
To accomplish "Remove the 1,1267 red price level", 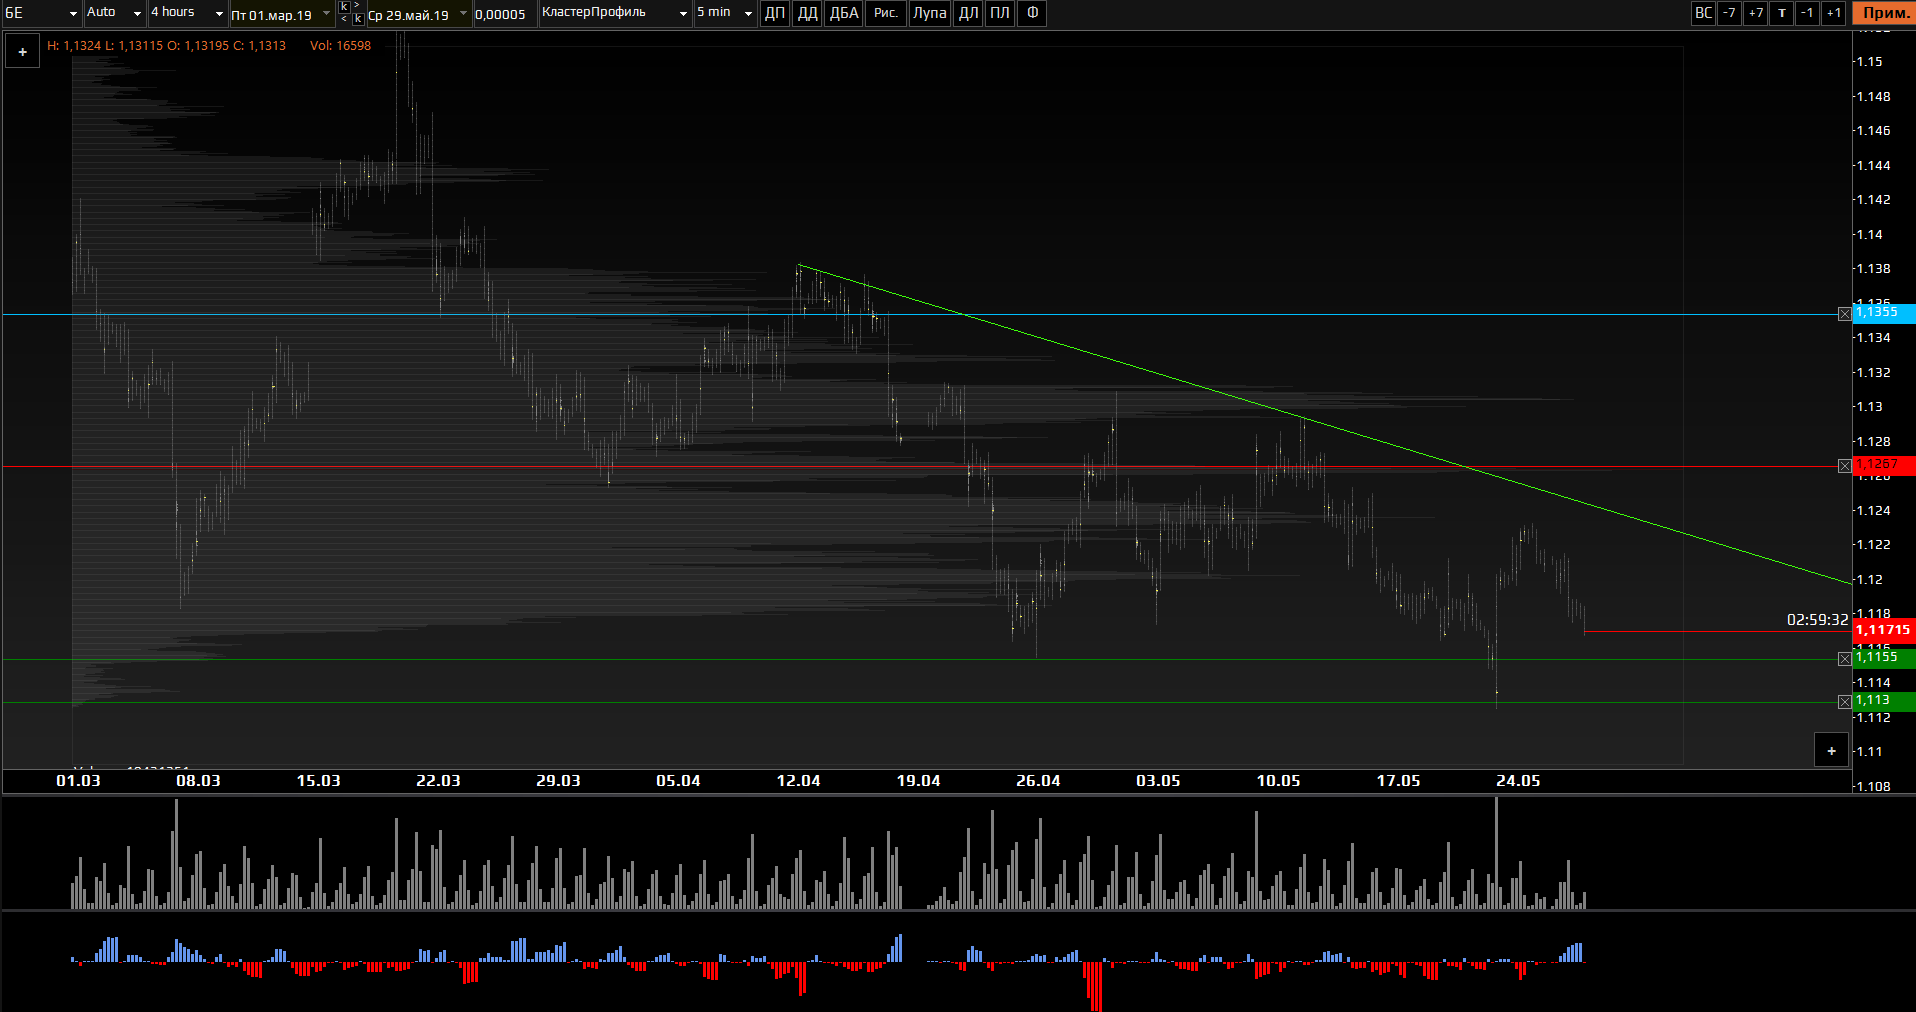I will 1844,466.
